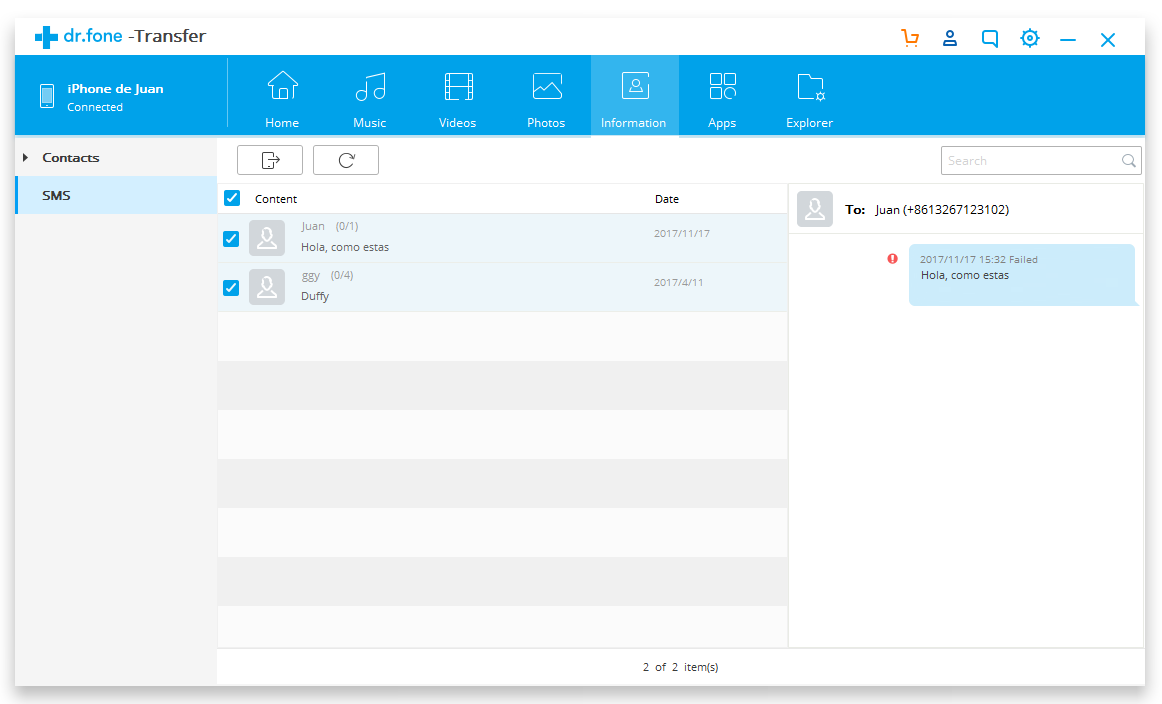The width and height of the screenshot is (1162, 704).
Task: Click the Content column header
Action: pos(276,199)
